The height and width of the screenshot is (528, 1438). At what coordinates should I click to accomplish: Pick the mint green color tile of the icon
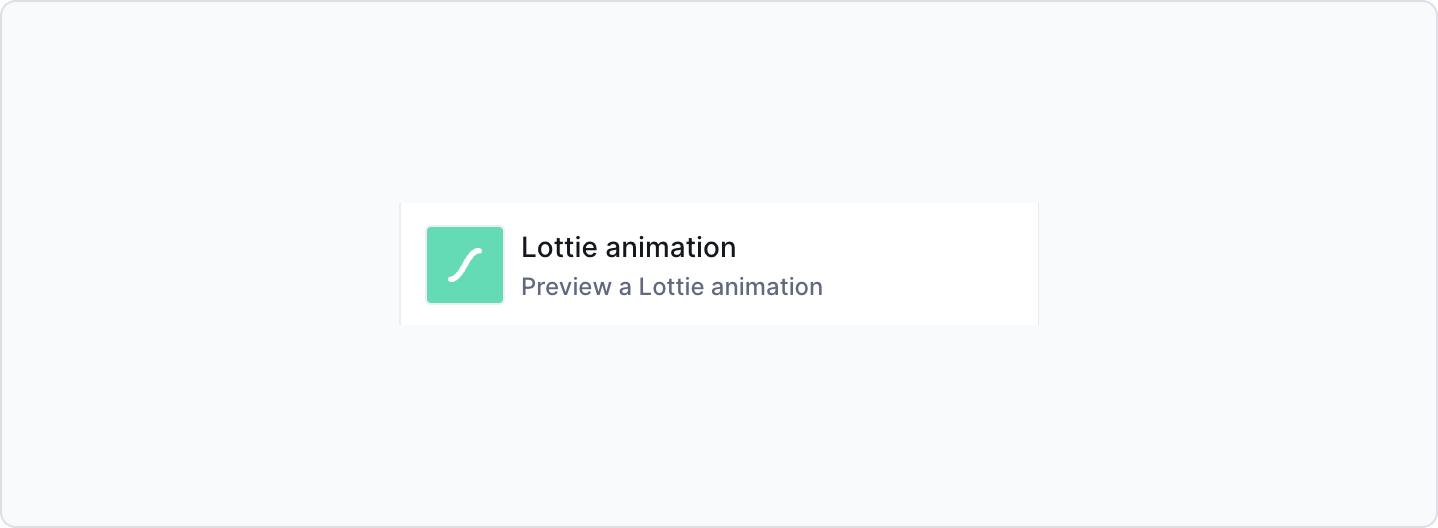[x=465, y=265]
